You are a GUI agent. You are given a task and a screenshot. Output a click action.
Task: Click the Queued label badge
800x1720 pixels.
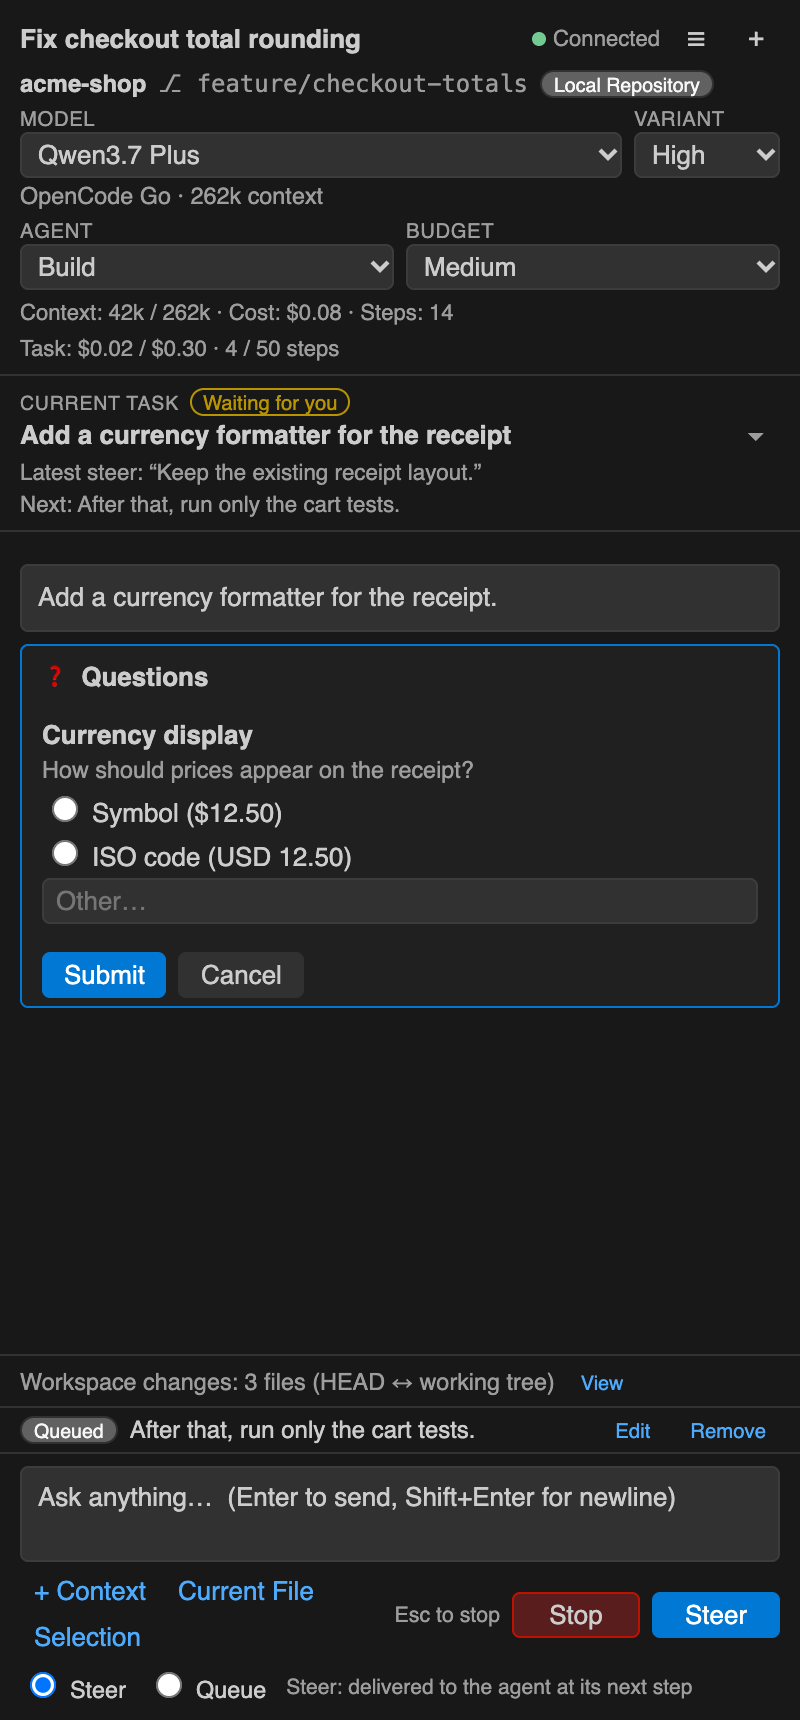click(x=69, y=1431)
